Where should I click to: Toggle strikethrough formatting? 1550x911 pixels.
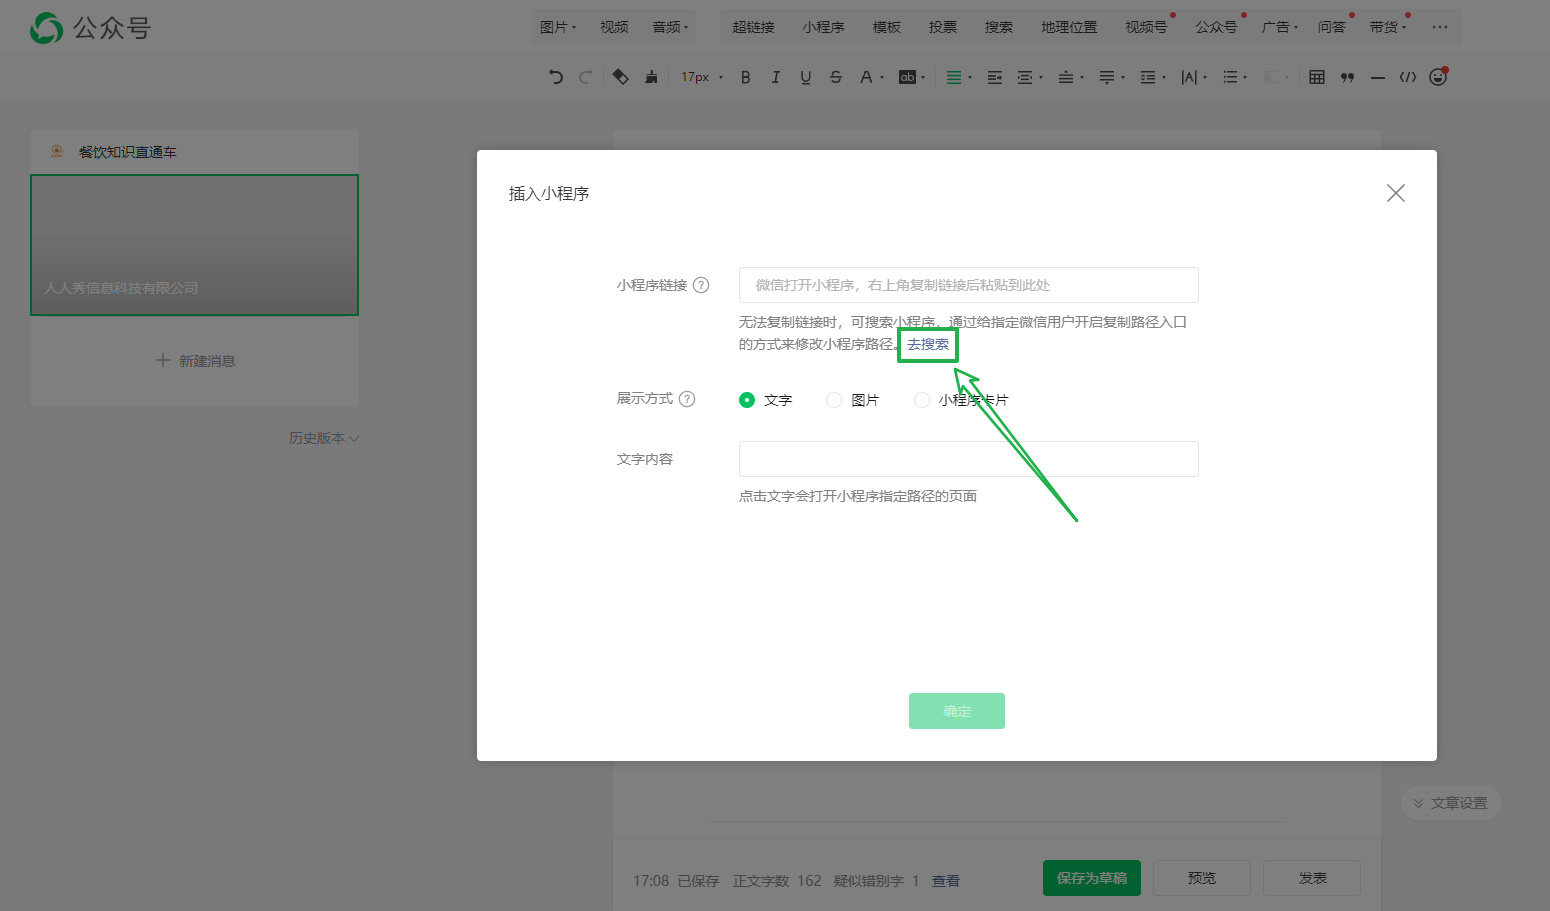tap(836, 77)
